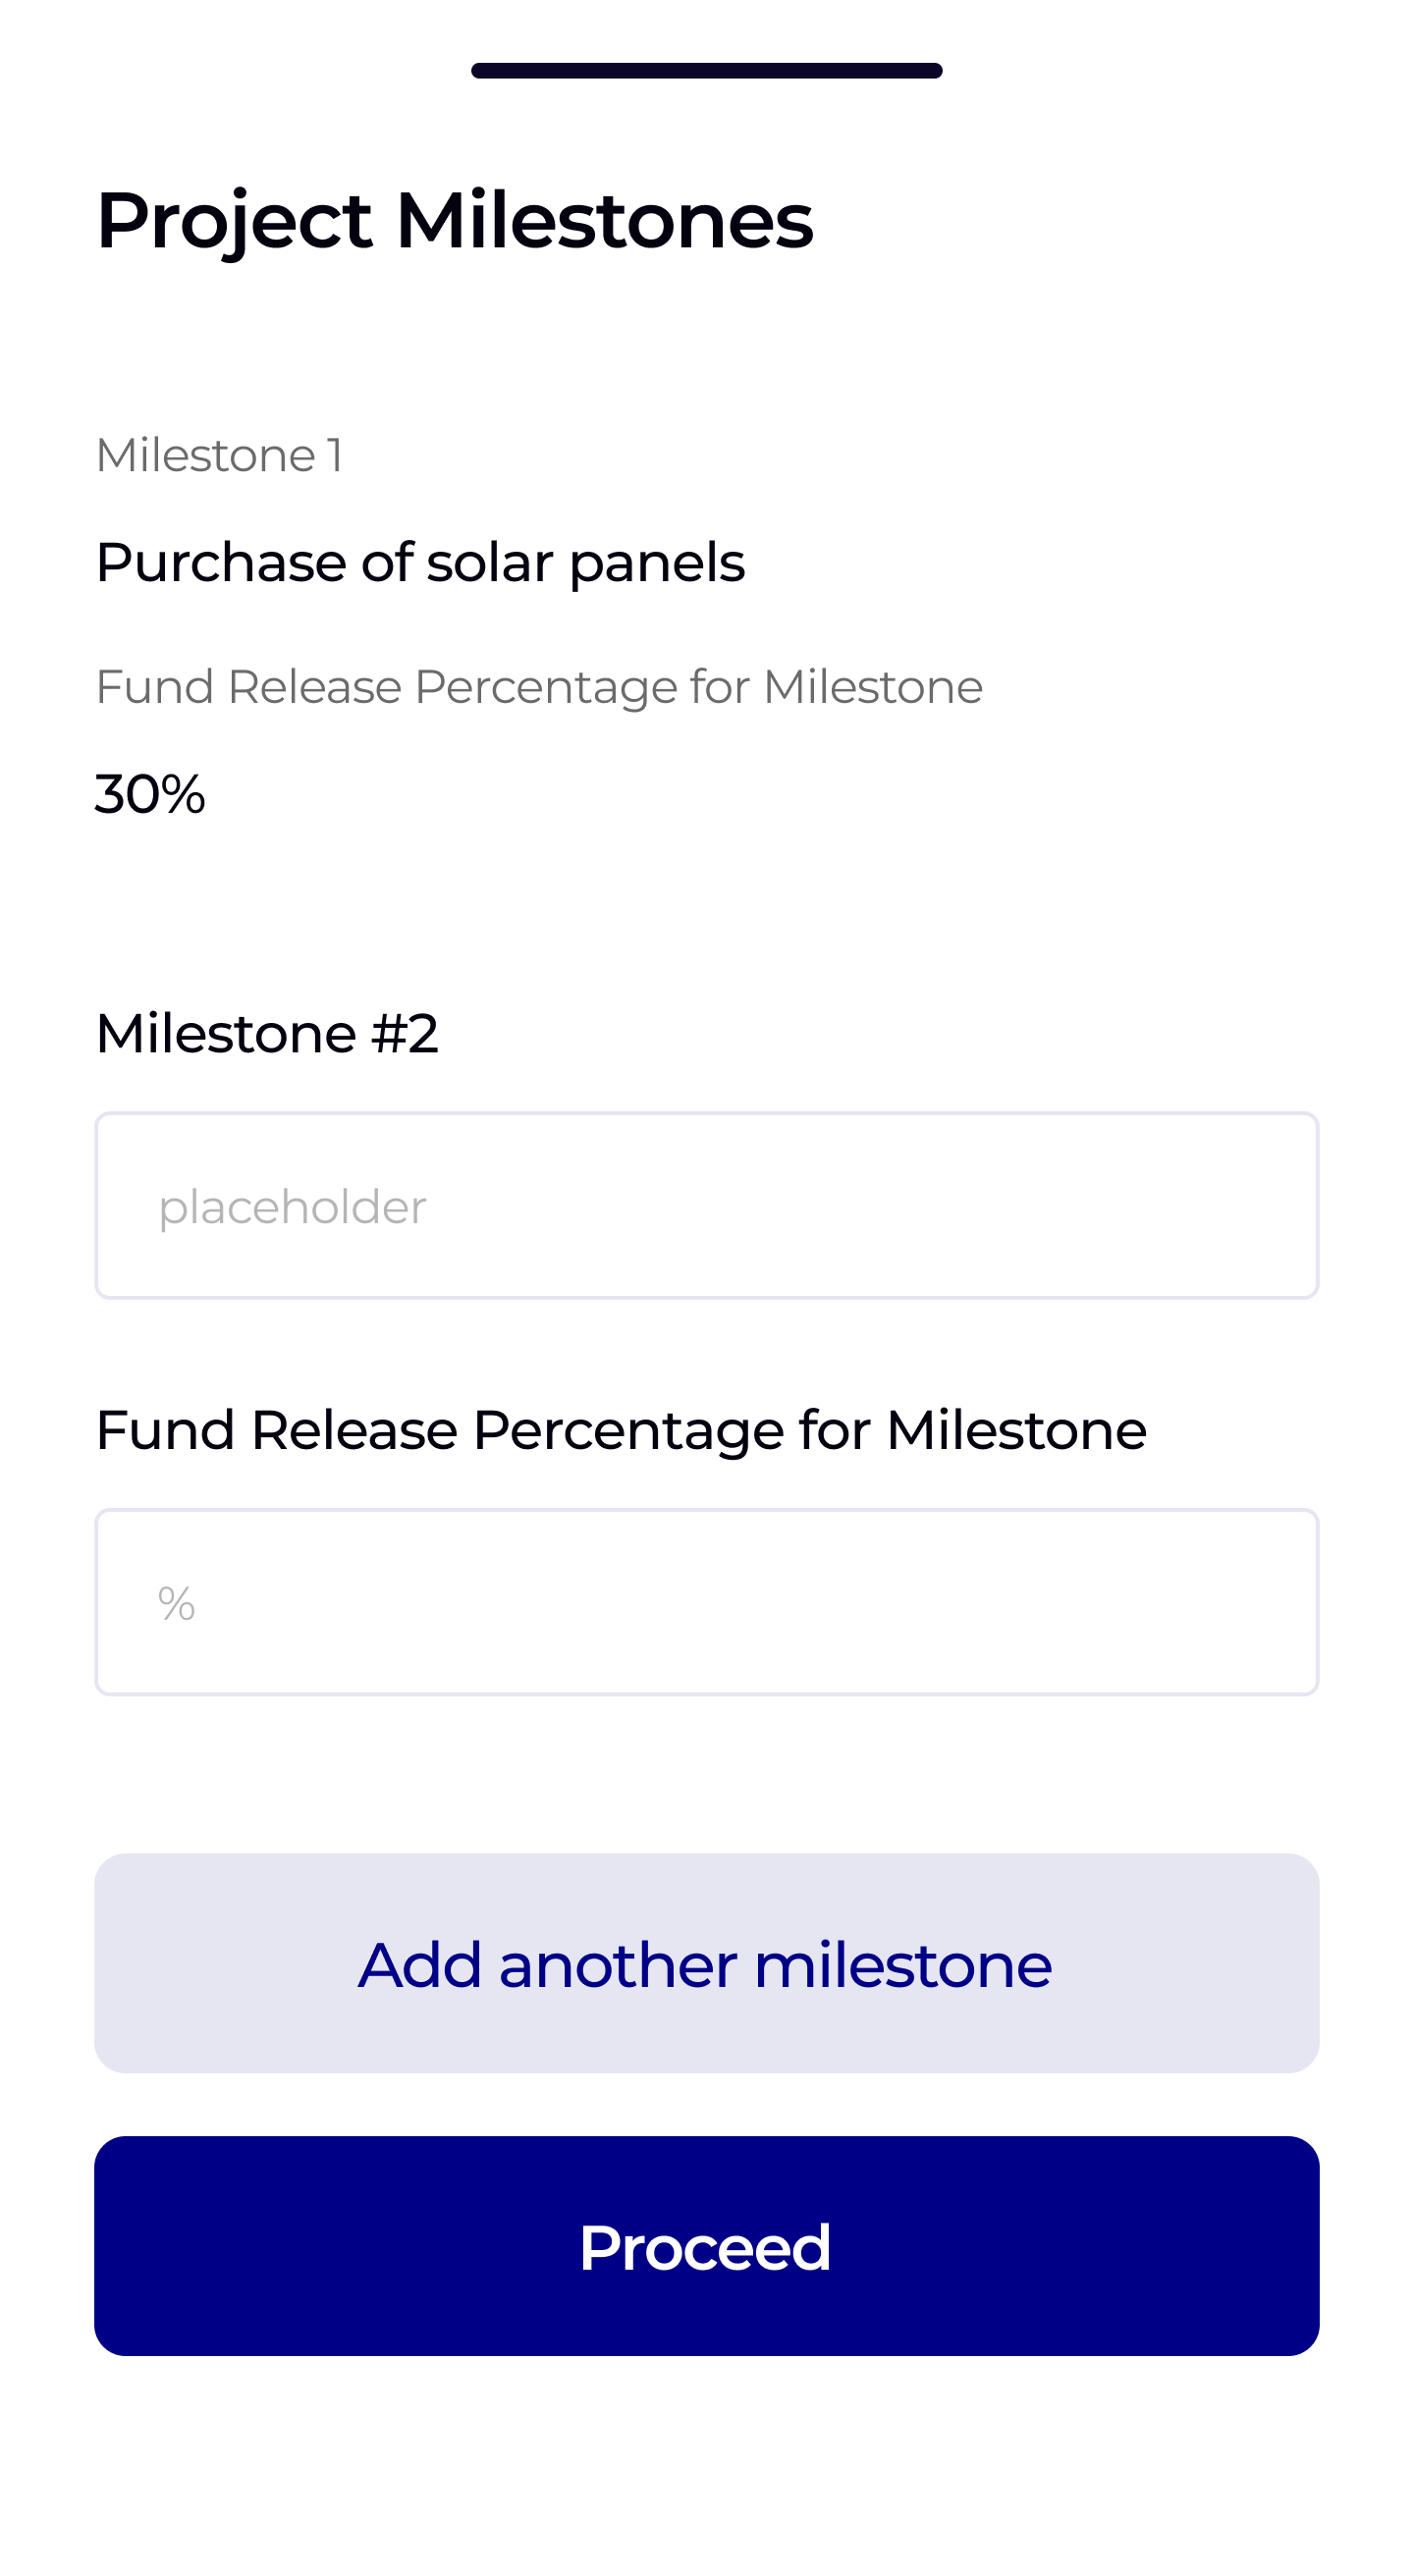The width and height of the screenshot is (1414, 2576).
Task: Click the Milestone #2 label
Action: tap(267, 1033)
